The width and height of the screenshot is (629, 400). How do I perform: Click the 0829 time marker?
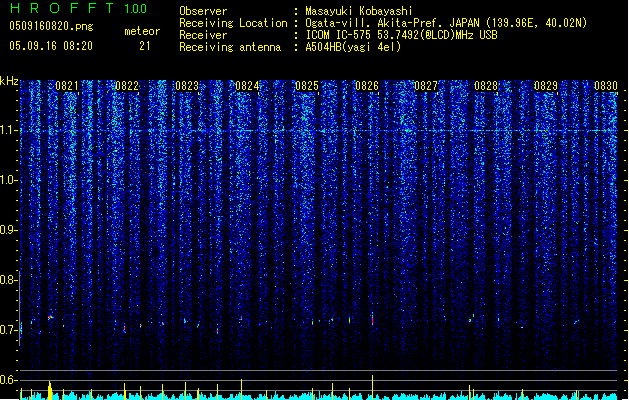pyautogui.click(x=546, y=86)
